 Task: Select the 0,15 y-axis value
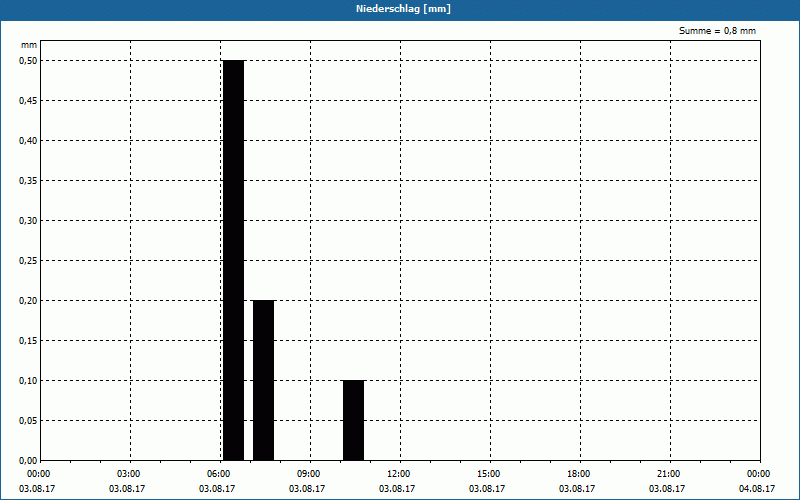pyautogui.click(x=29, y=341)
